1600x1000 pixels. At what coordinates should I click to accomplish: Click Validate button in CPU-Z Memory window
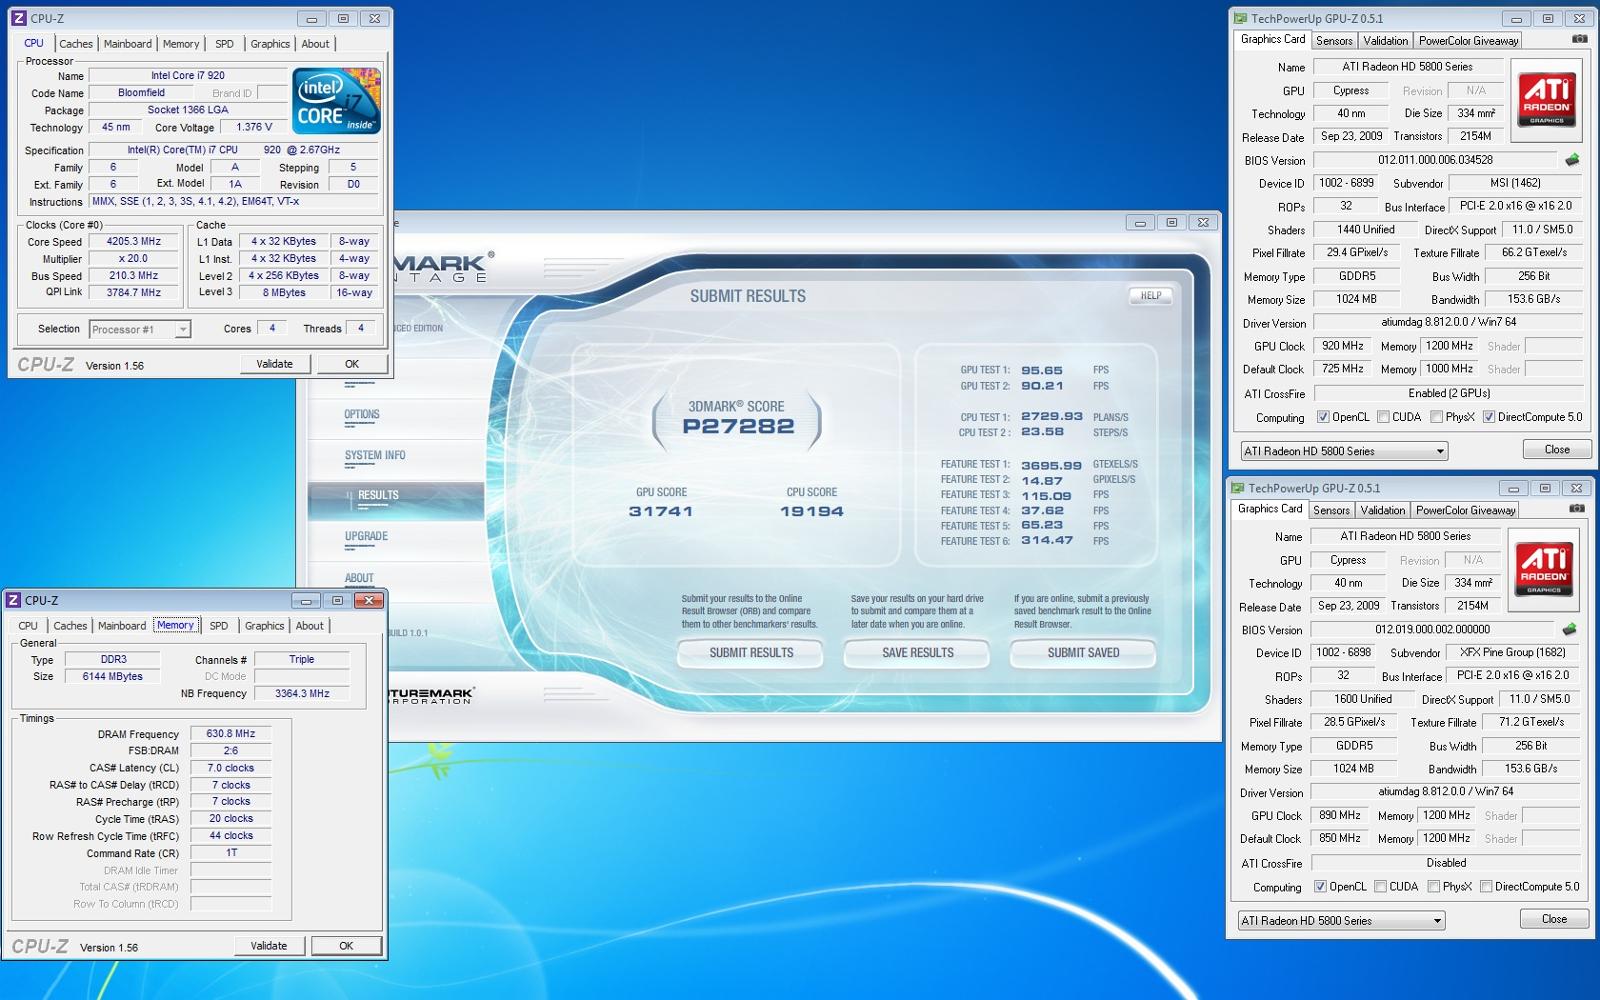[x=268, y=946]
